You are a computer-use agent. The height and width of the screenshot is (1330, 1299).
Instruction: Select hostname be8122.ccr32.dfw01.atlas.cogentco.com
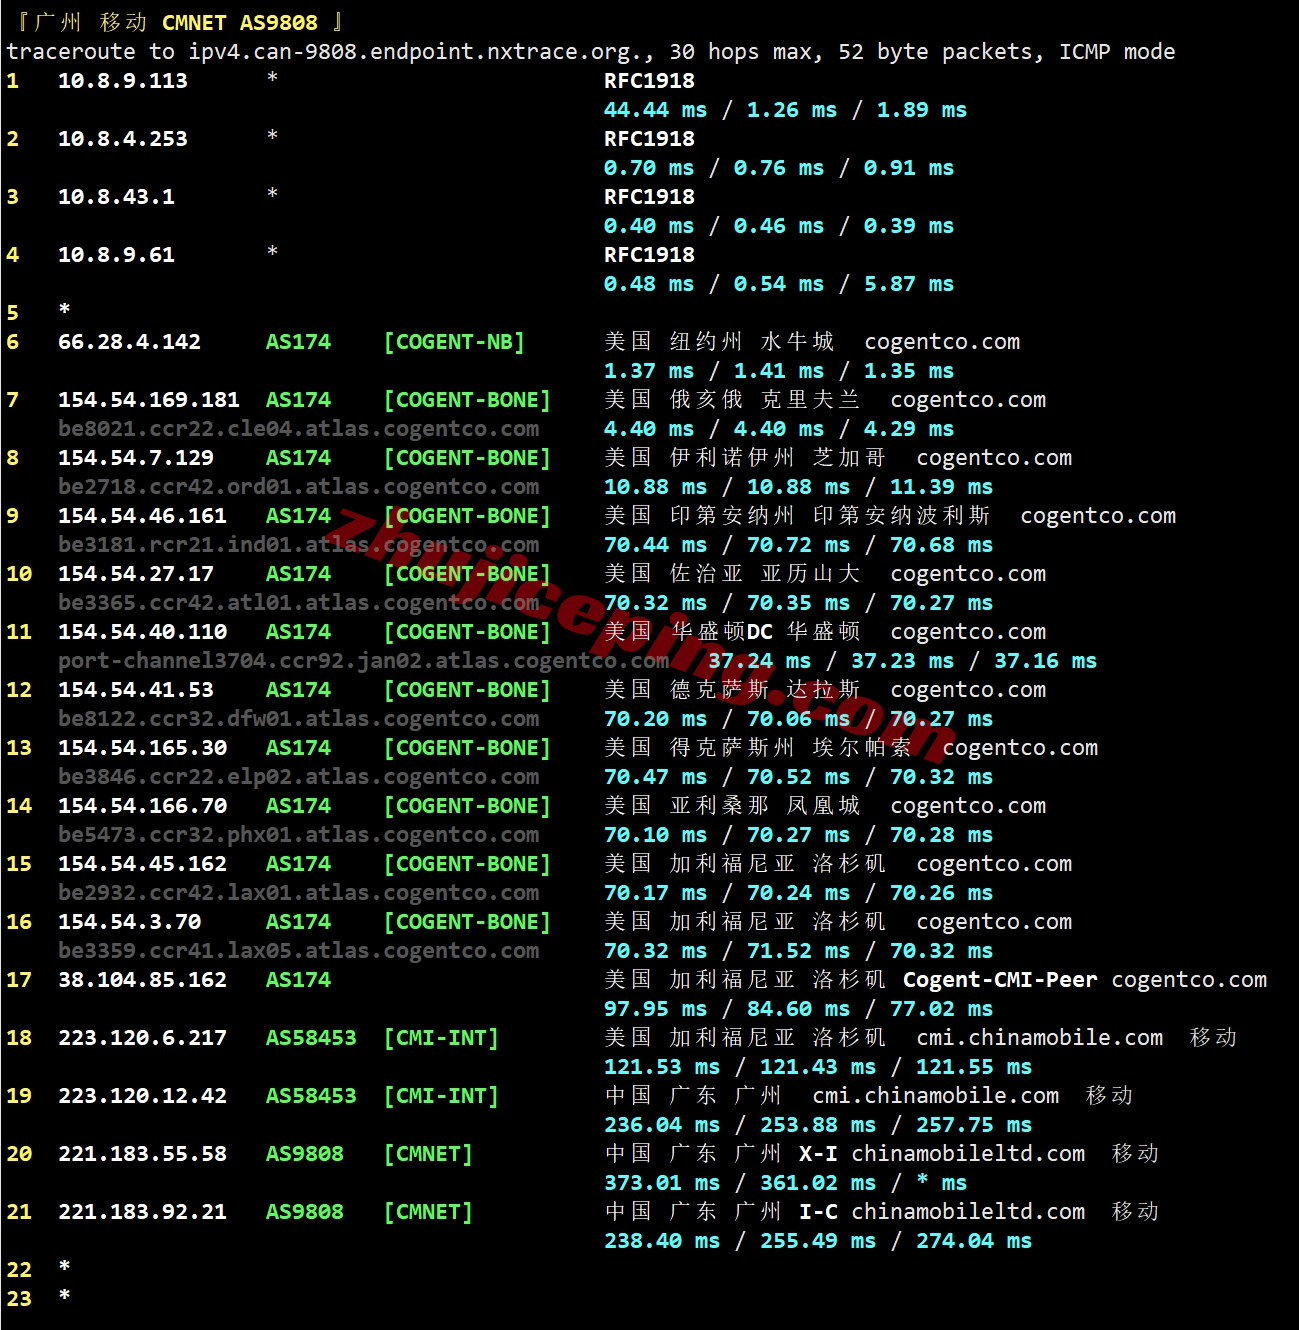coord(298,719)
